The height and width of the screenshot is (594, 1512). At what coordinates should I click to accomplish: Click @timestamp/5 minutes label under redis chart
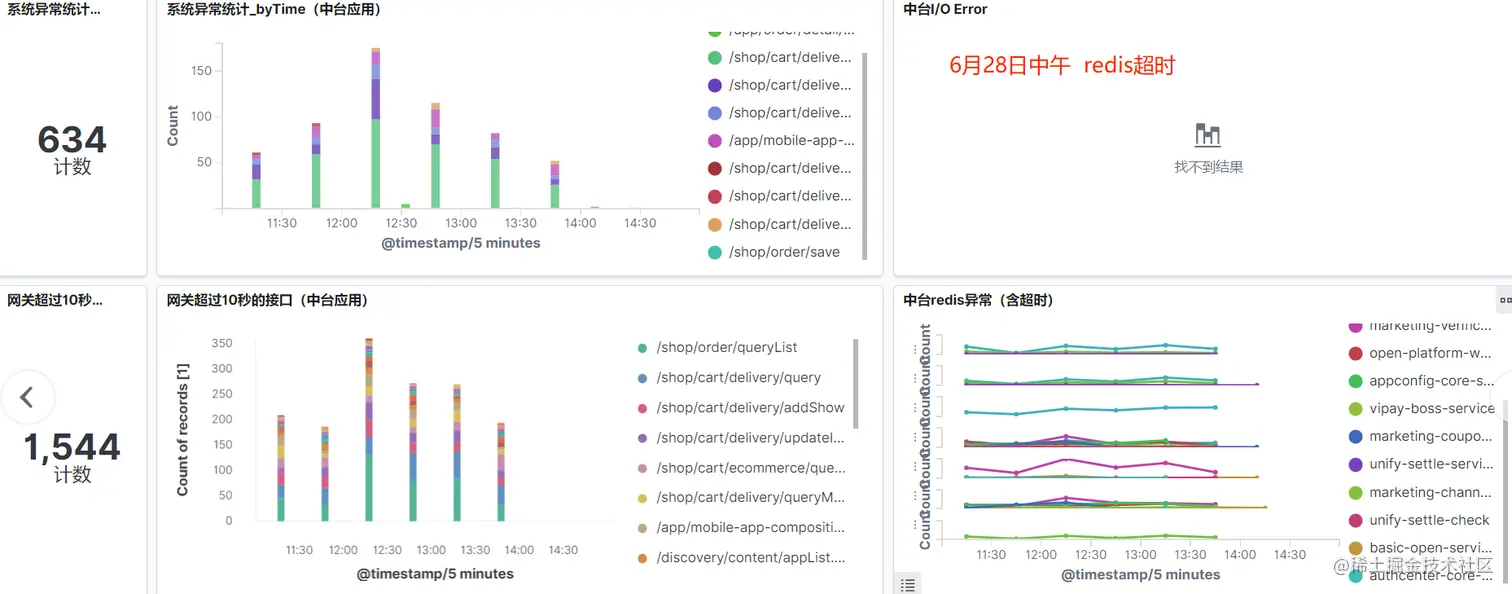pyautogui.click(x=1141, y=575)
